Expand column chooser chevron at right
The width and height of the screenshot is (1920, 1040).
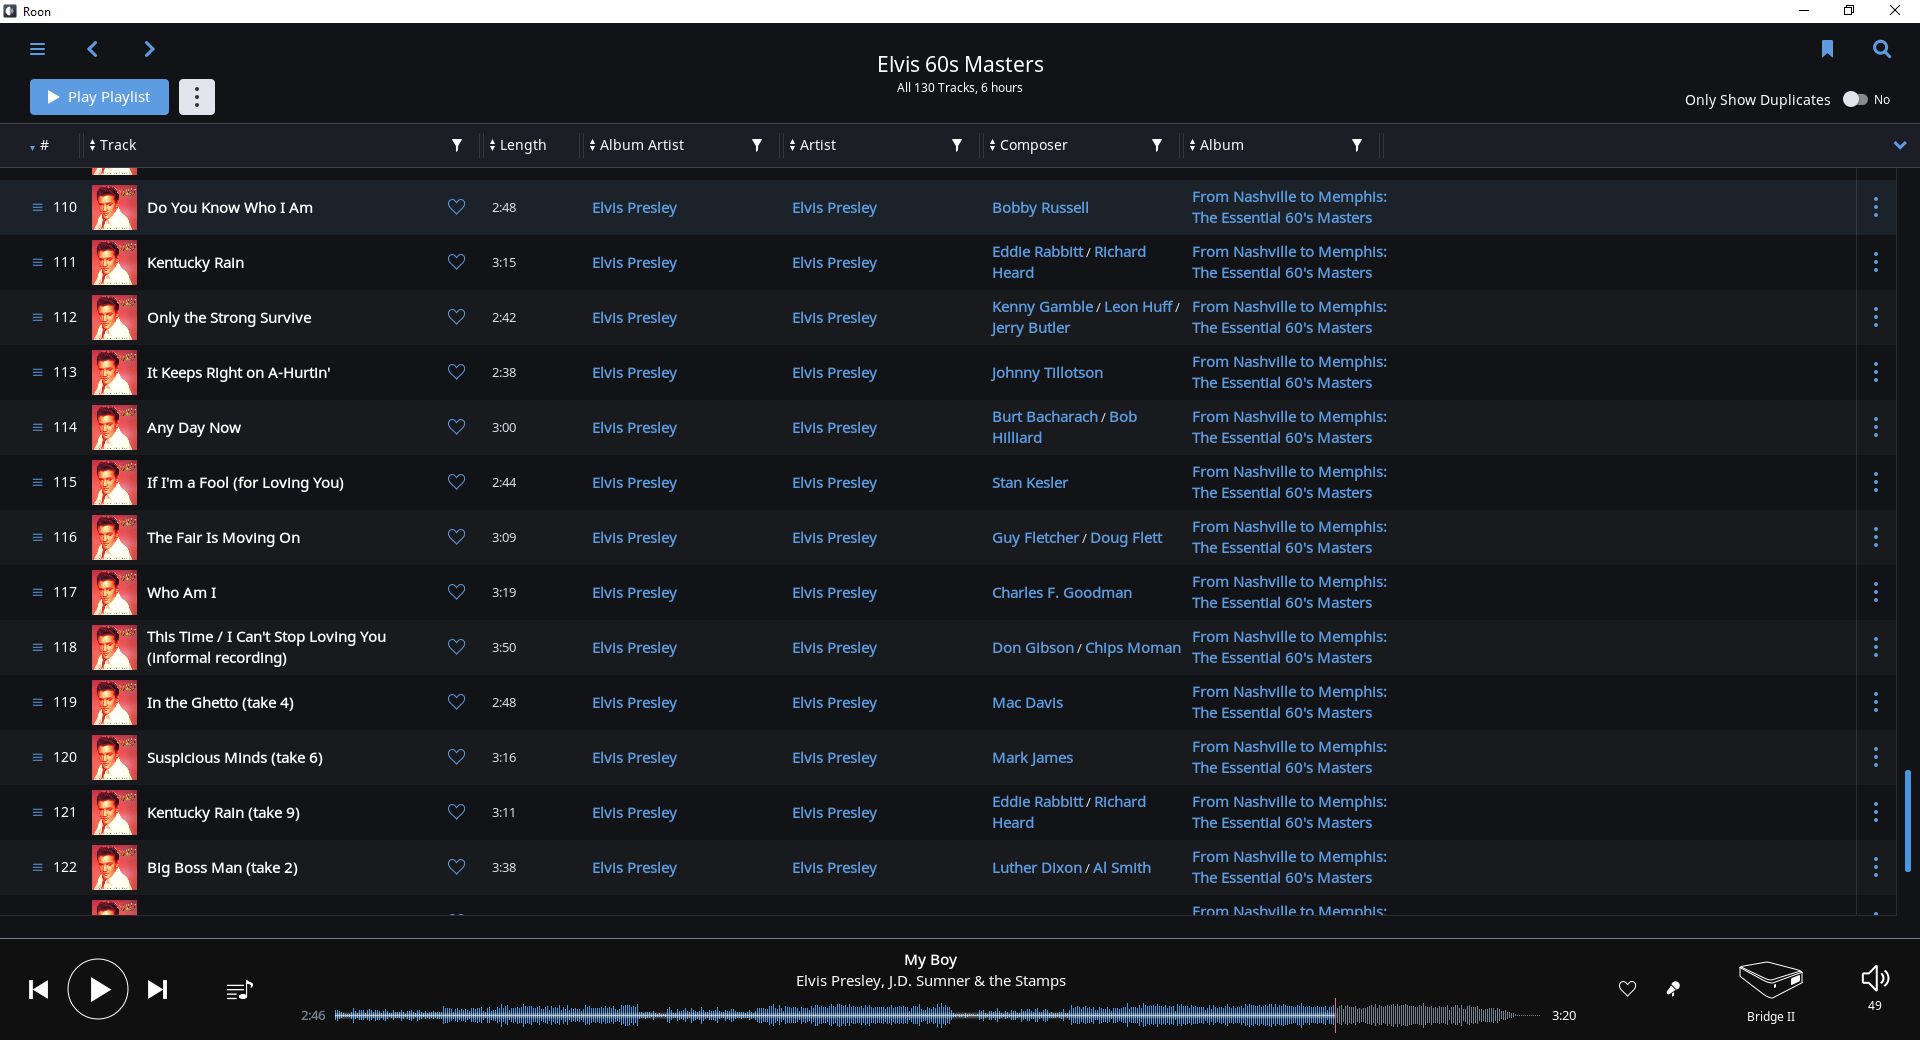[x=1899, y=145]
